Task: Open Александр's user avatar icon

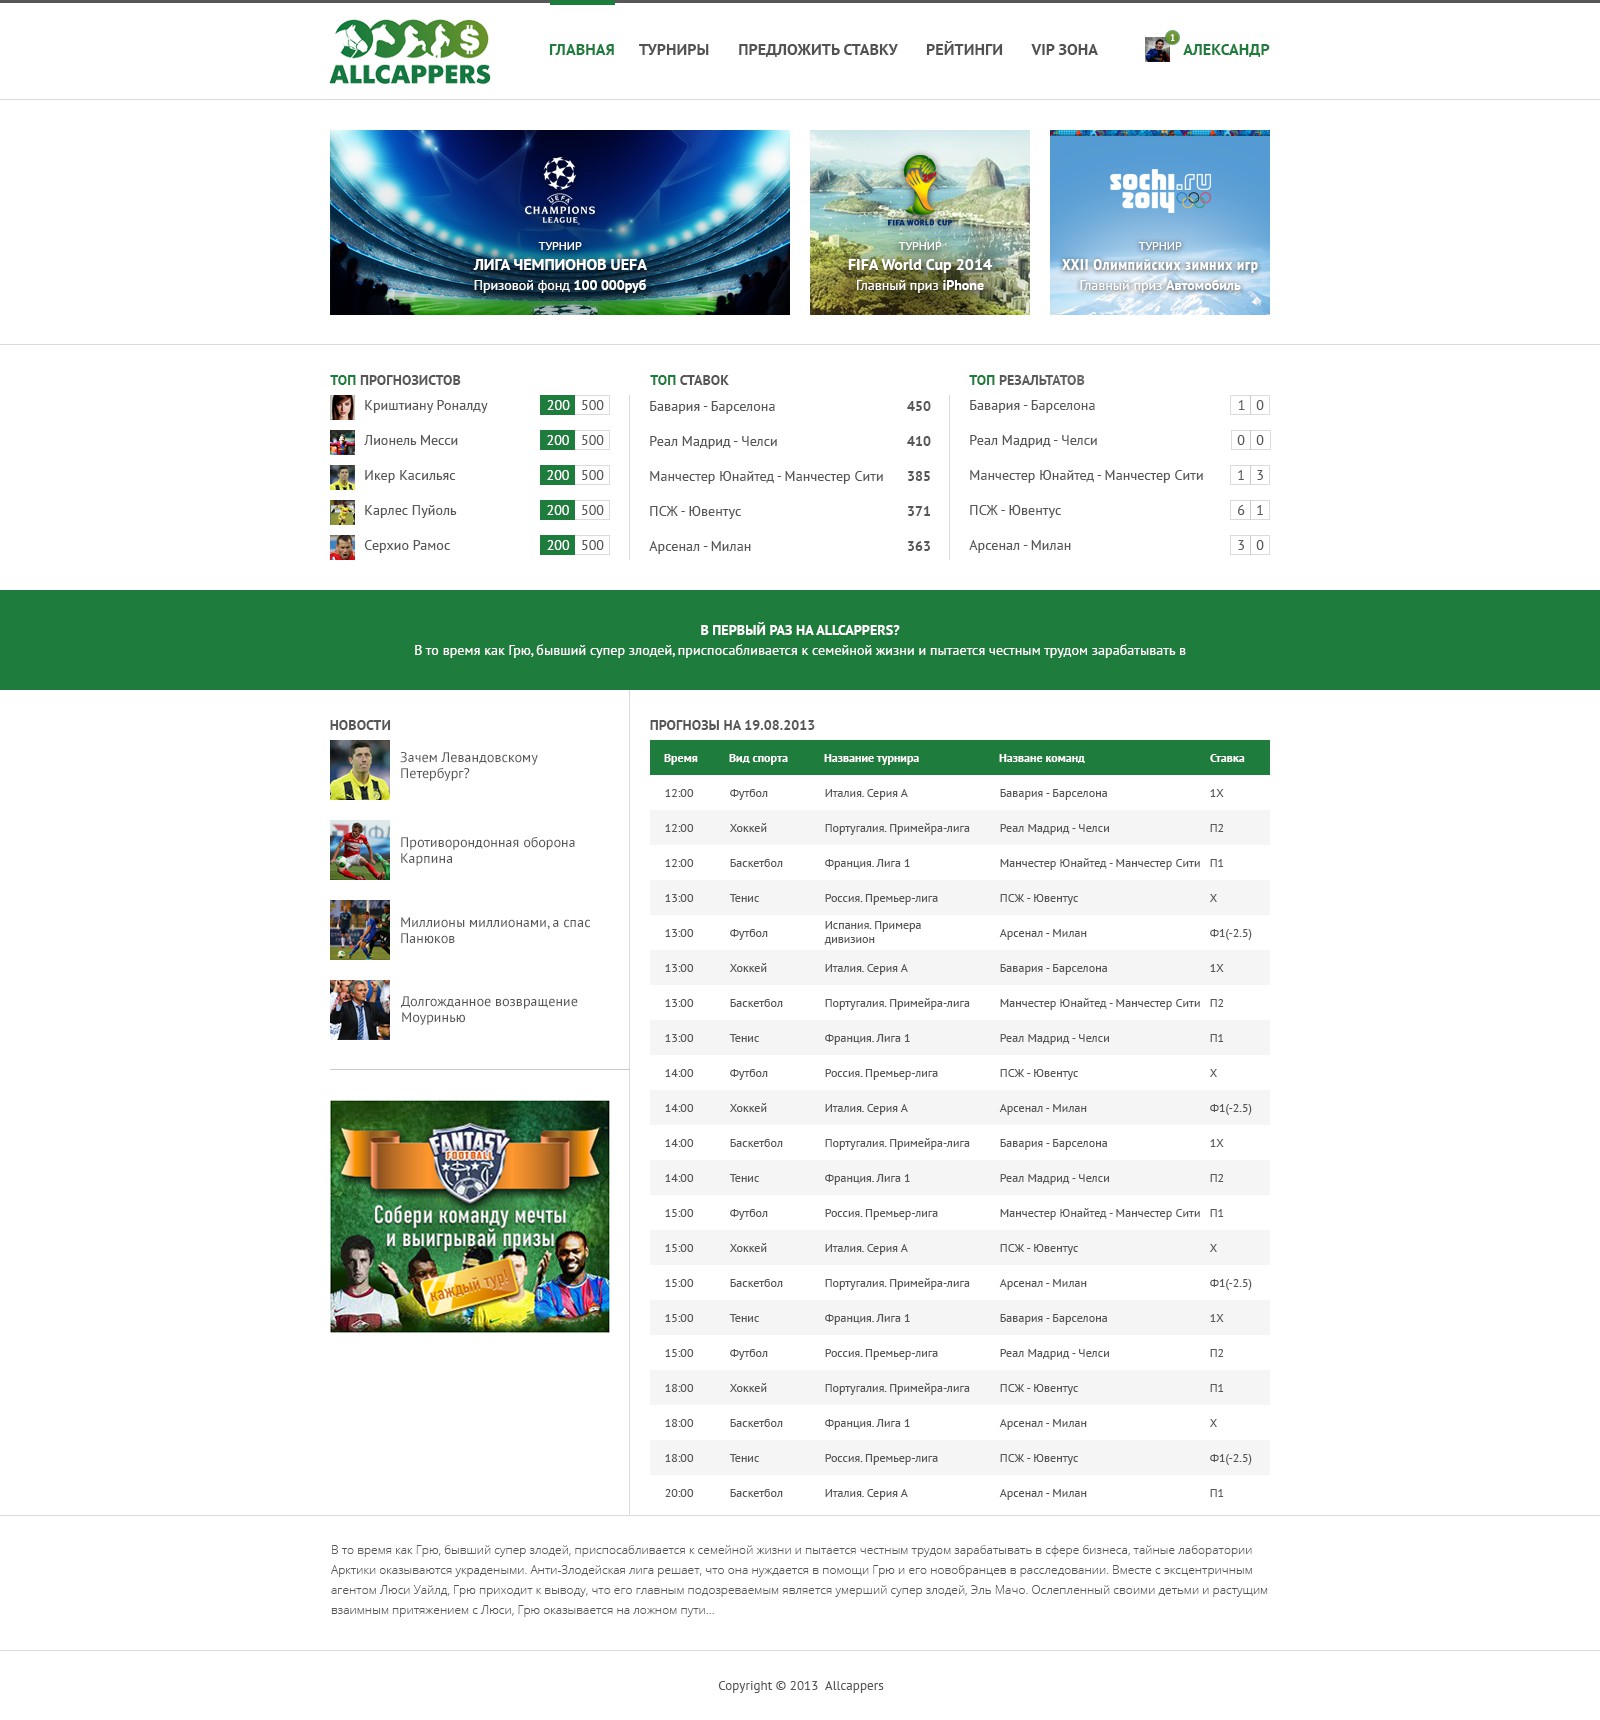Action: [1157, 49]
